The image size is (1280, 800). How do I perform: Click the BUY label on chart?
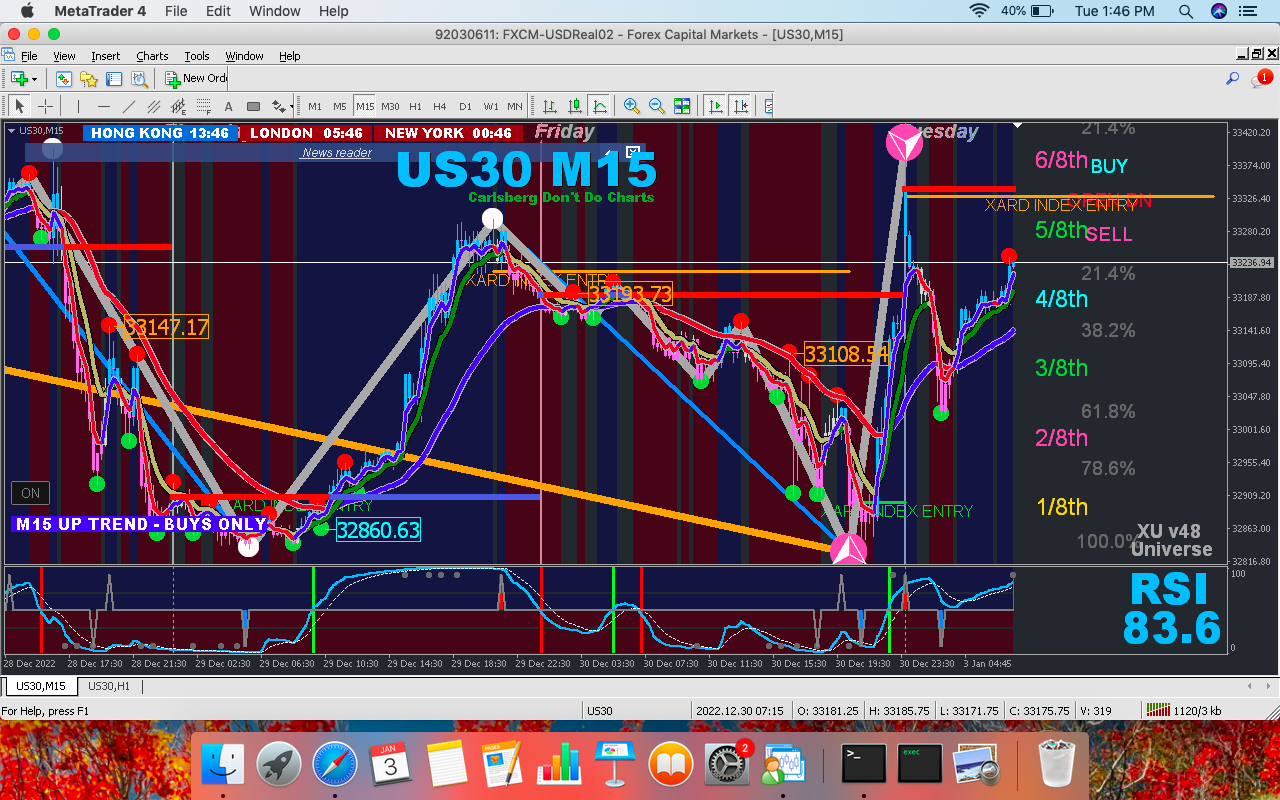pyautogui.click(x=1109, y=166)
